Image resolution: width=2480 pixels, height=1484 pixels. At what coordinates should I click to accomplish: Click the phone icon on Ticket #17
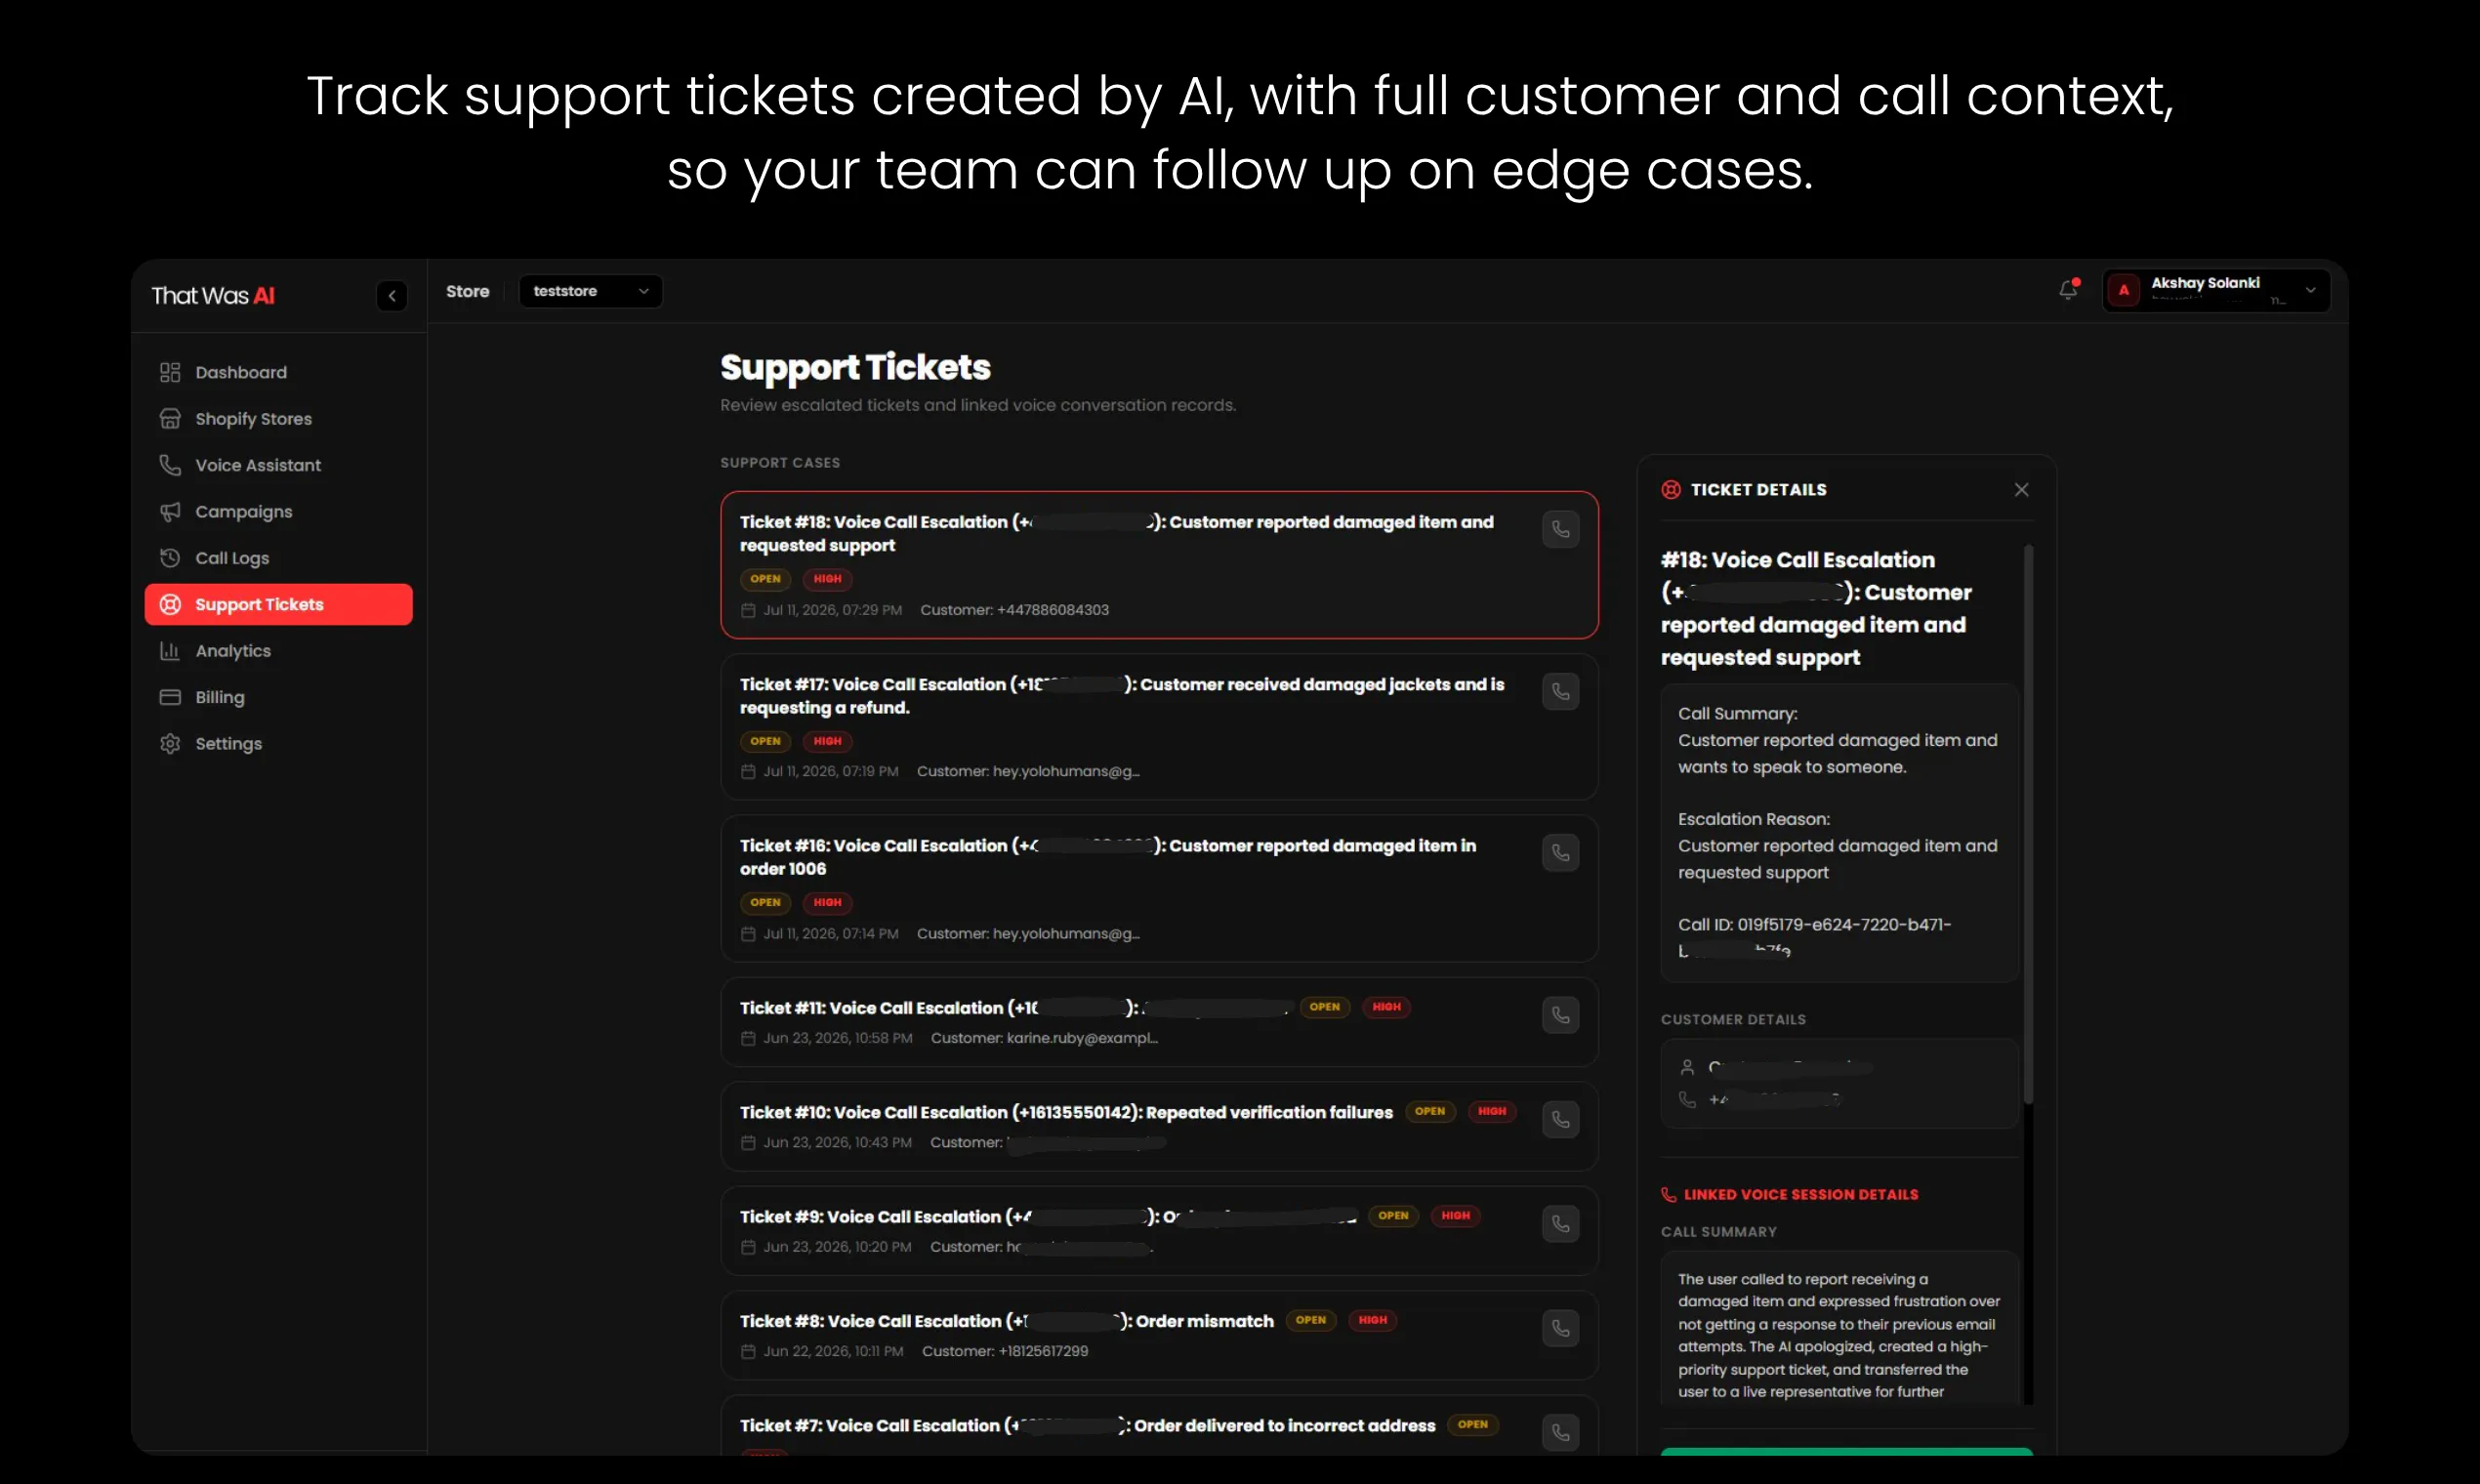[1560, 691]
